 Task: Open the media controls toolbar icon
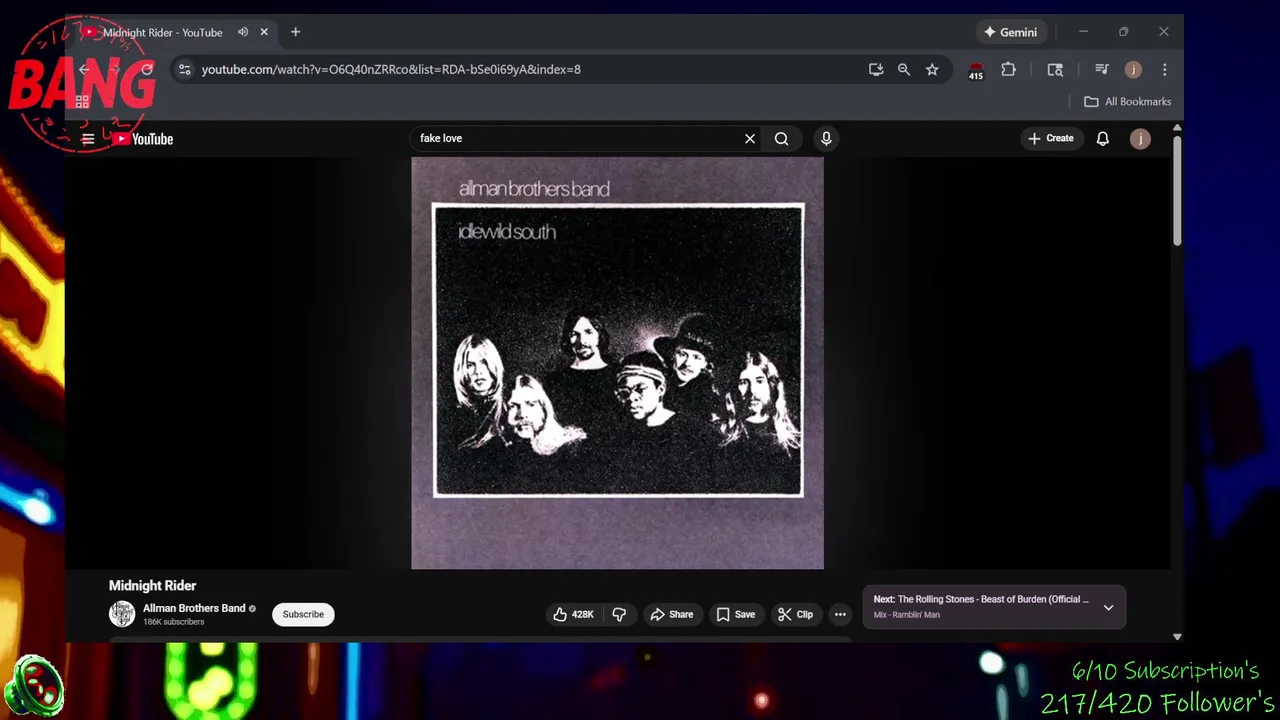point(1102,69)
